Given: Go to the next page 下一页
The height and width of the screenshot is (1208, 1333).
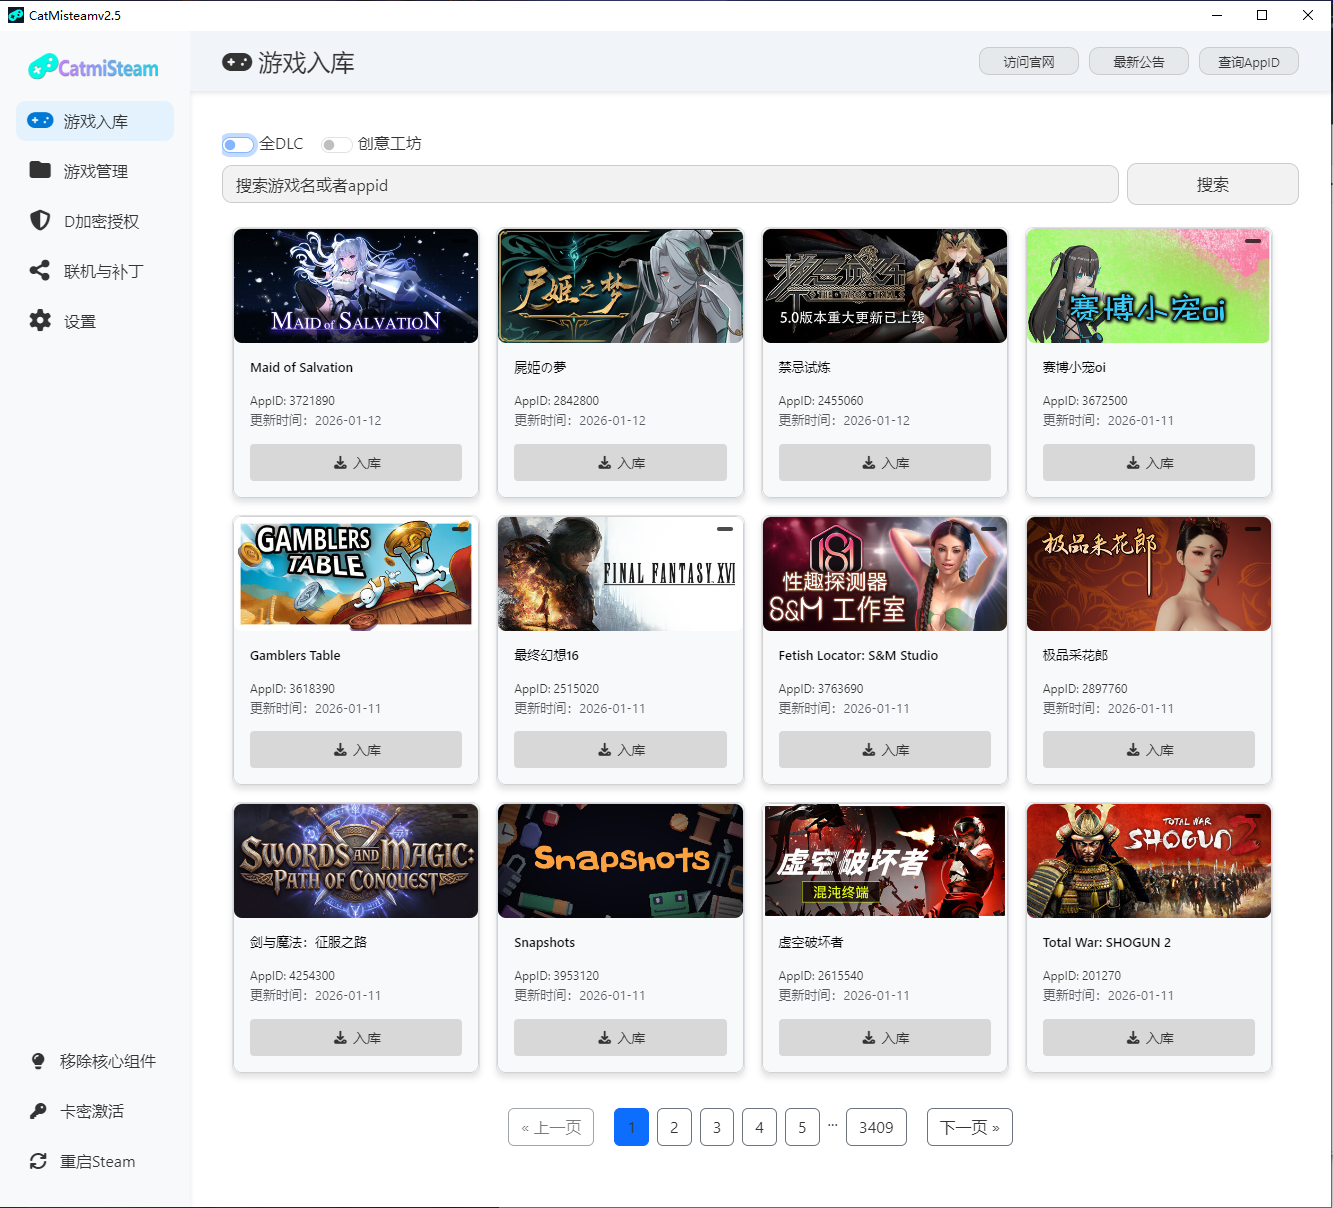Looking at the screenshot, I should (970, 1127).
